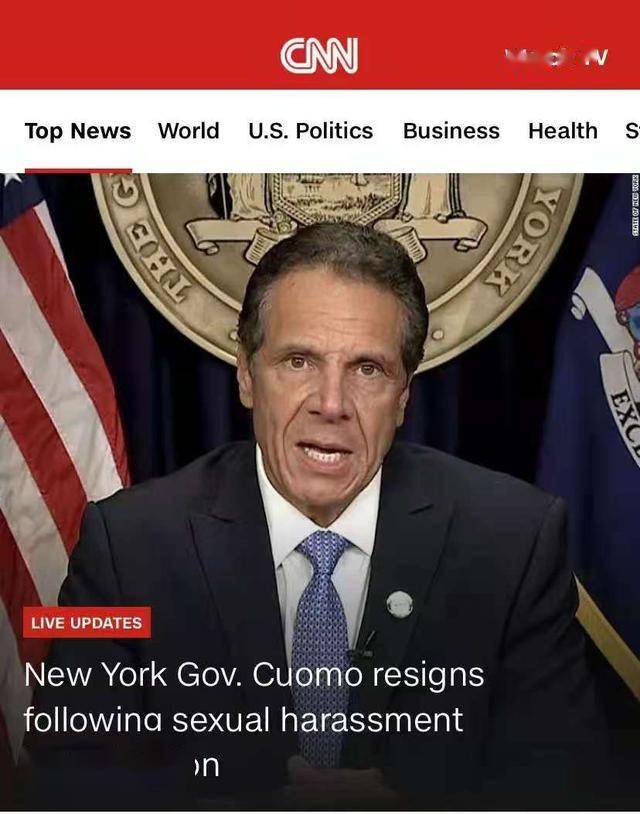Tap the vertical photo credit text
The width and height of the screenshot is (640, 814).
click(636, 205)
